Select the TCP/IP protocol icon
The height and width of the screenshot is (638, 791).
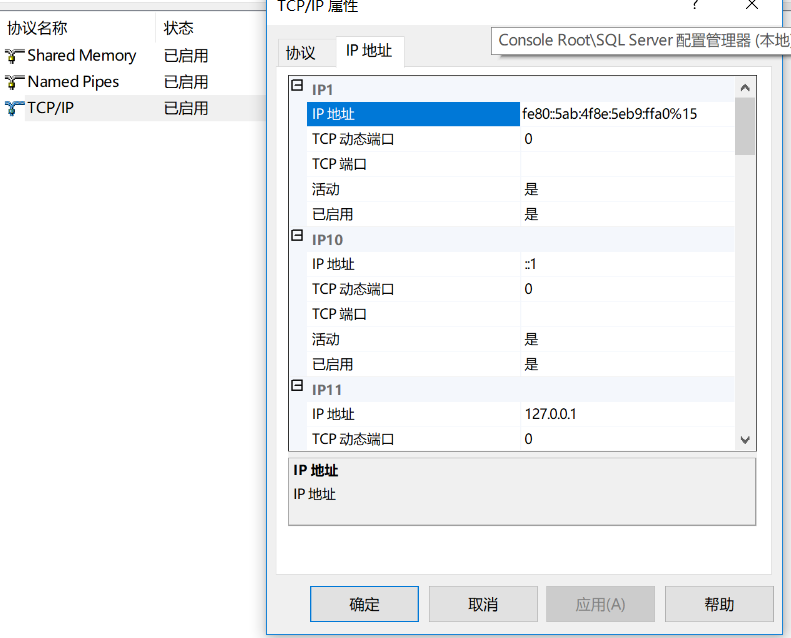15,108
